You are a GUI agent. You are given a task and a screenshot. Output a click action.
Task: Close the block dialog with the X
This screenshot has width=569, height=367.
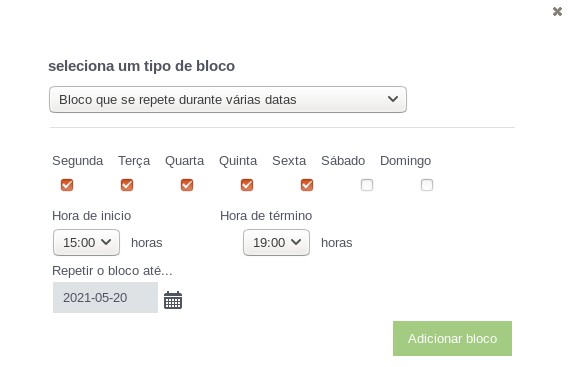(557, 12)
